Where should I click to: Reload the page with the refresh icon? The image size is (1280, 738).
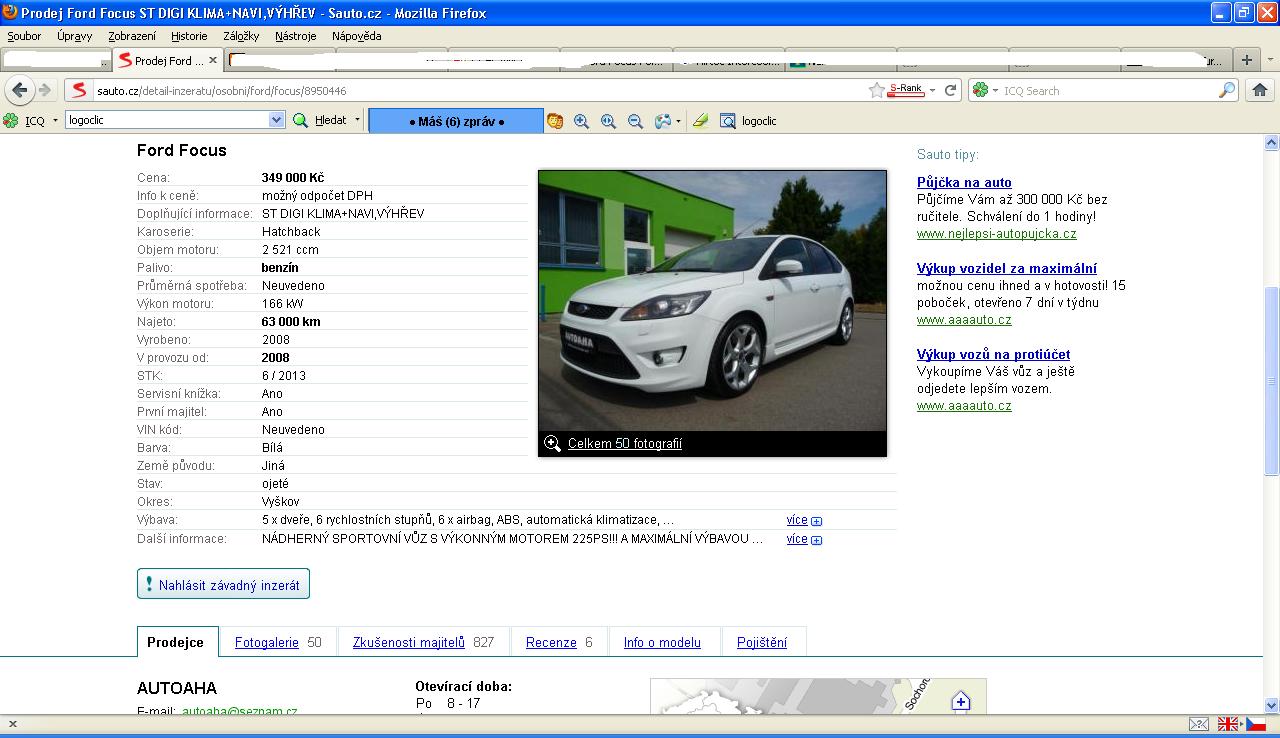[951, 90]
